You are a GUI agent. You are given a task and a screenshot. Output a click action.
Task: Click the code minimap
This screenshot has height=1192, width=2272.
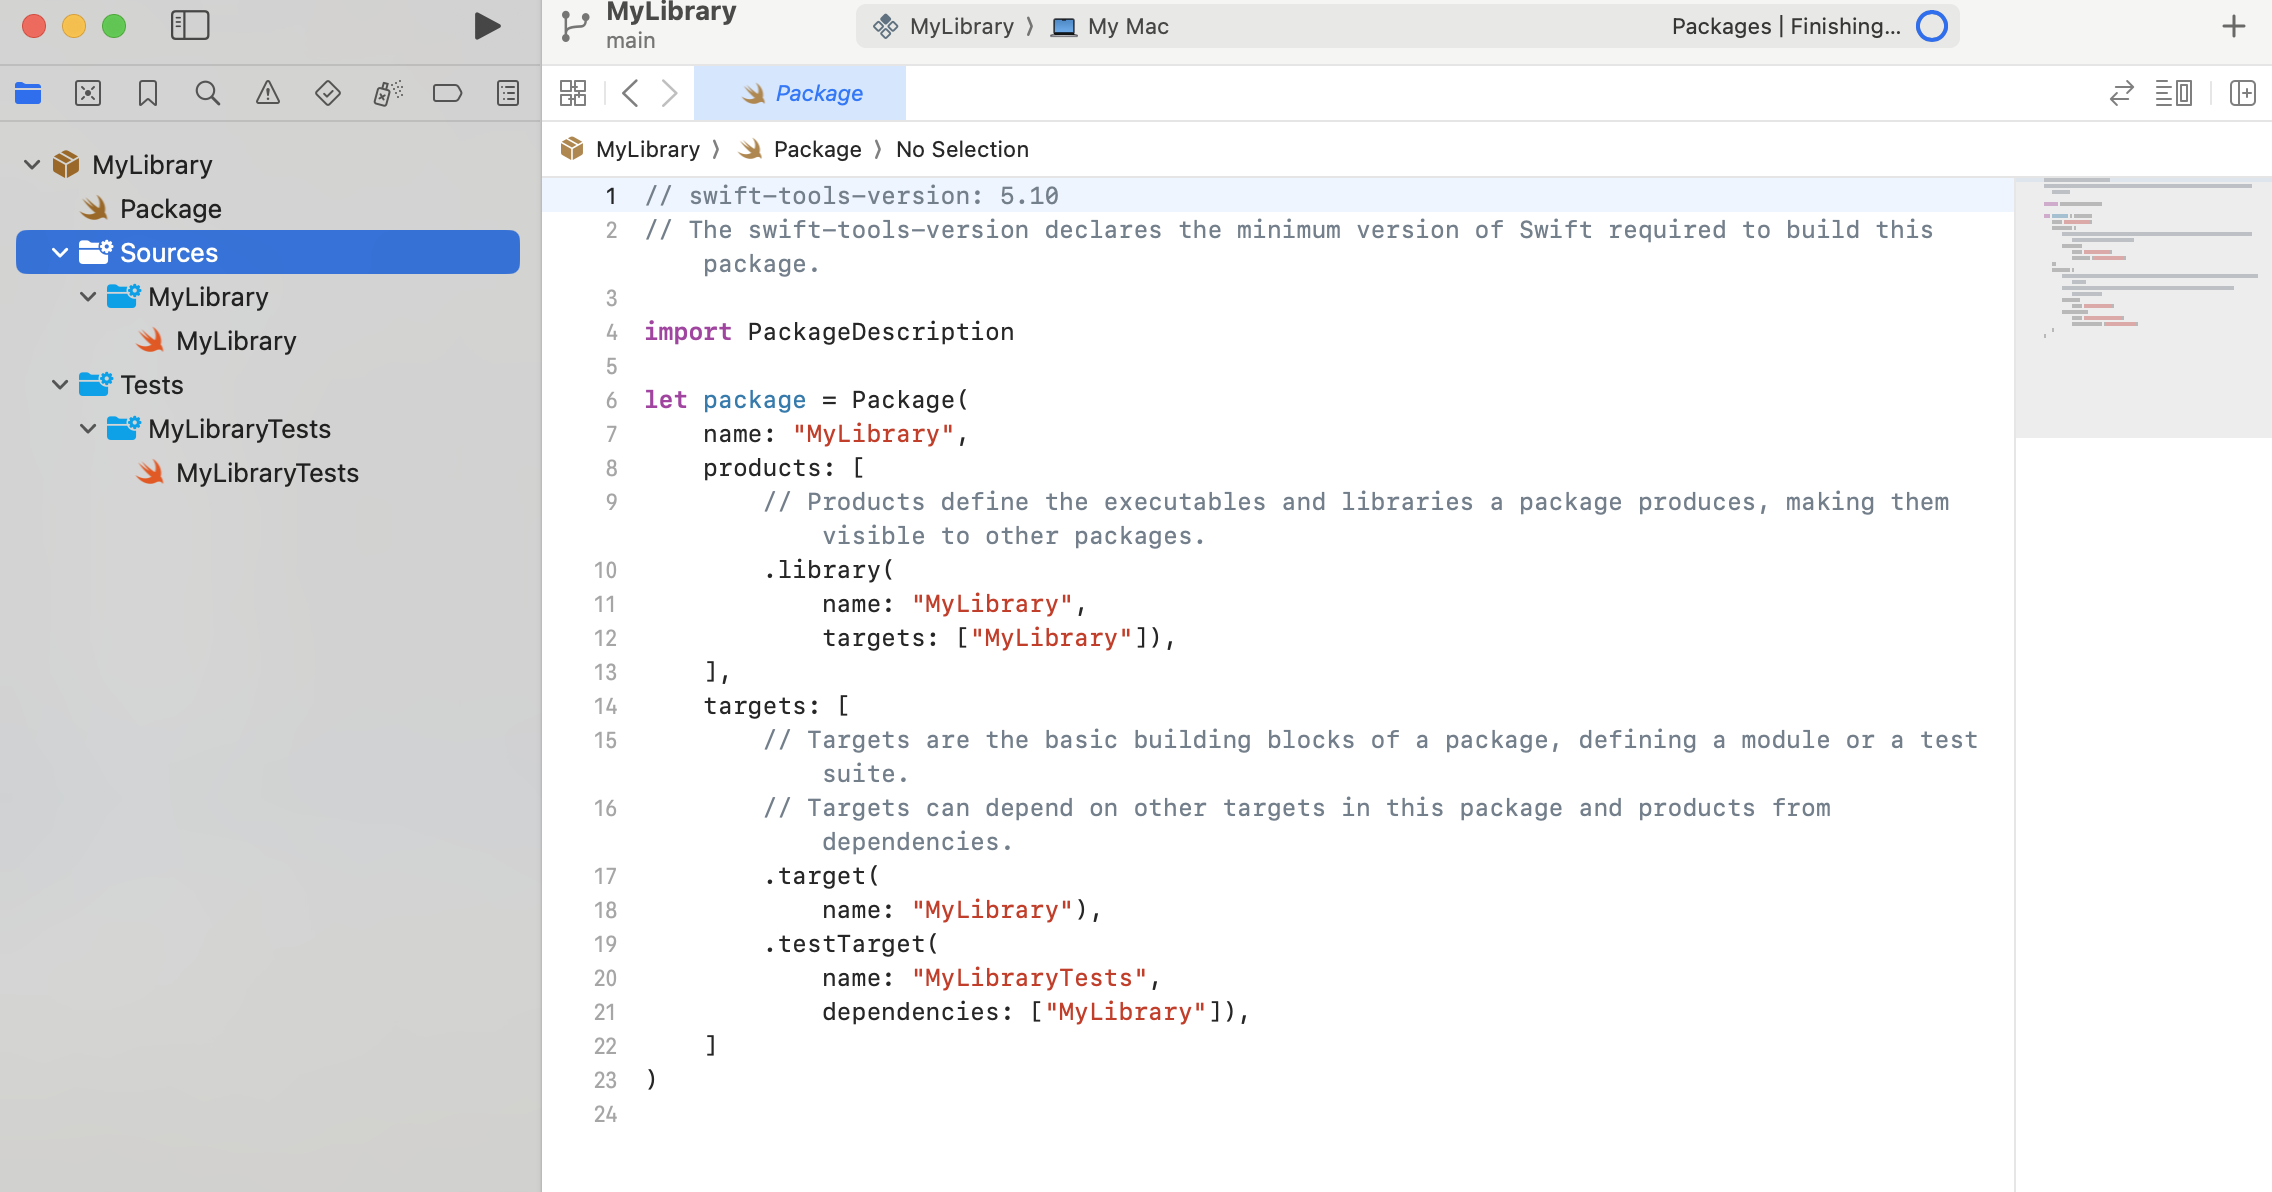[2143, 307]
